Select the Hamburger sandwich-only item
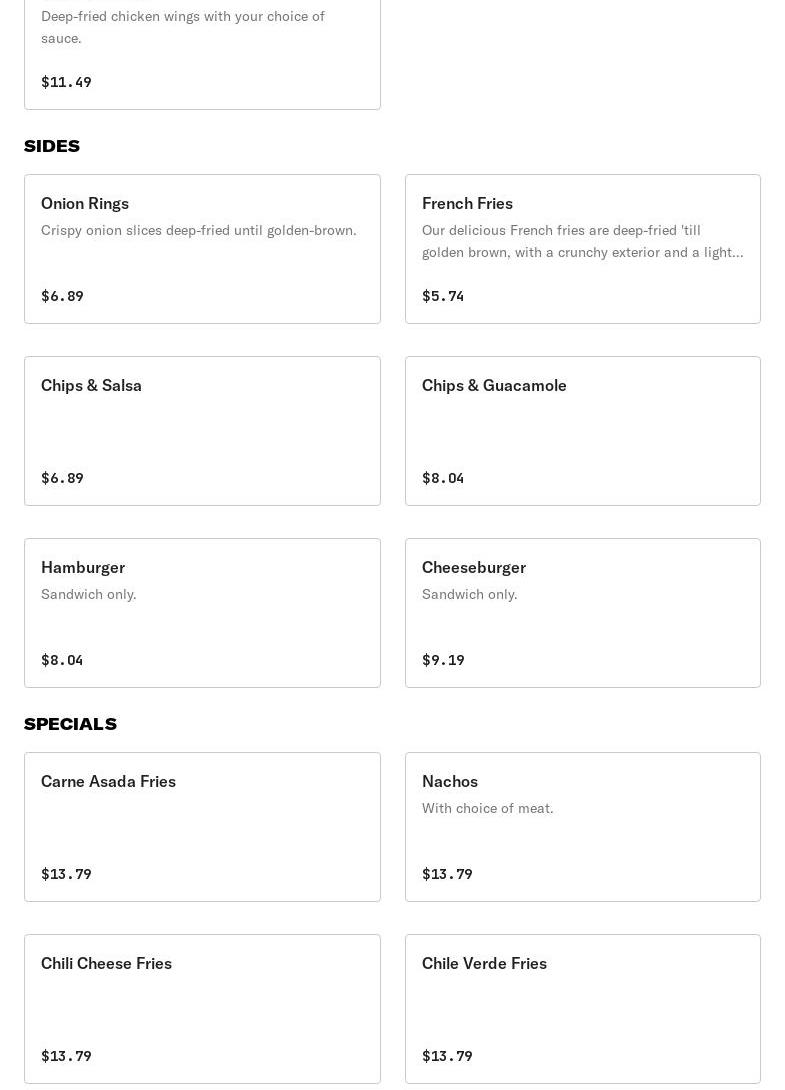Viewport: 785px width, 1090px height. (202, 613)
